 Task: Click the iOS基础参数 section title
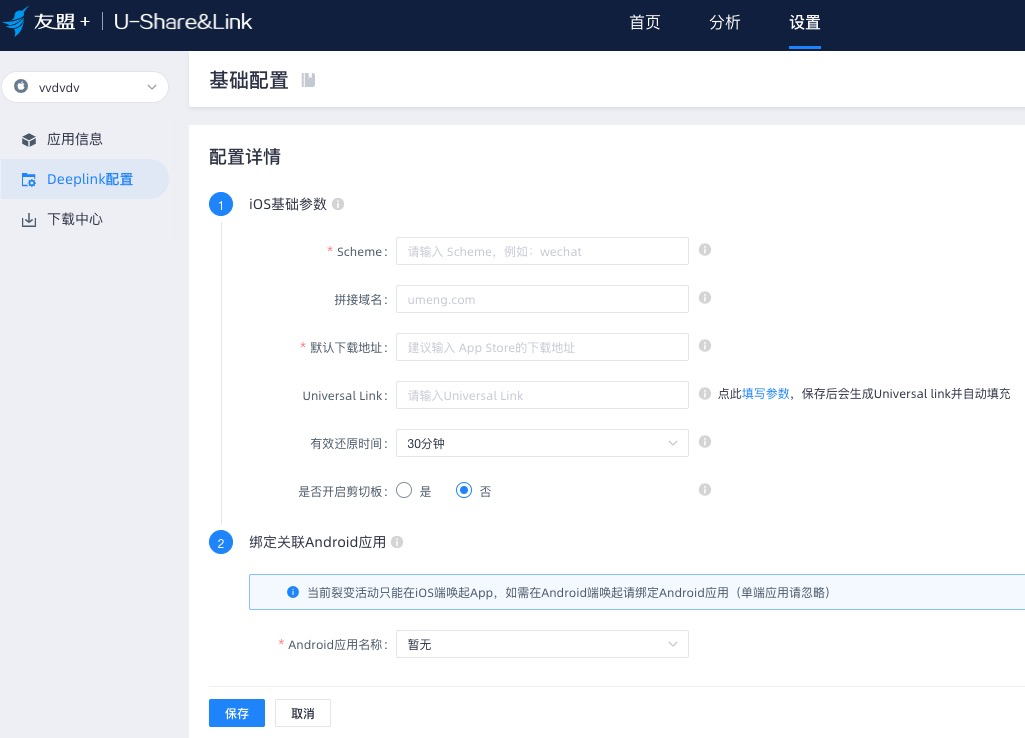coord(288,204)
